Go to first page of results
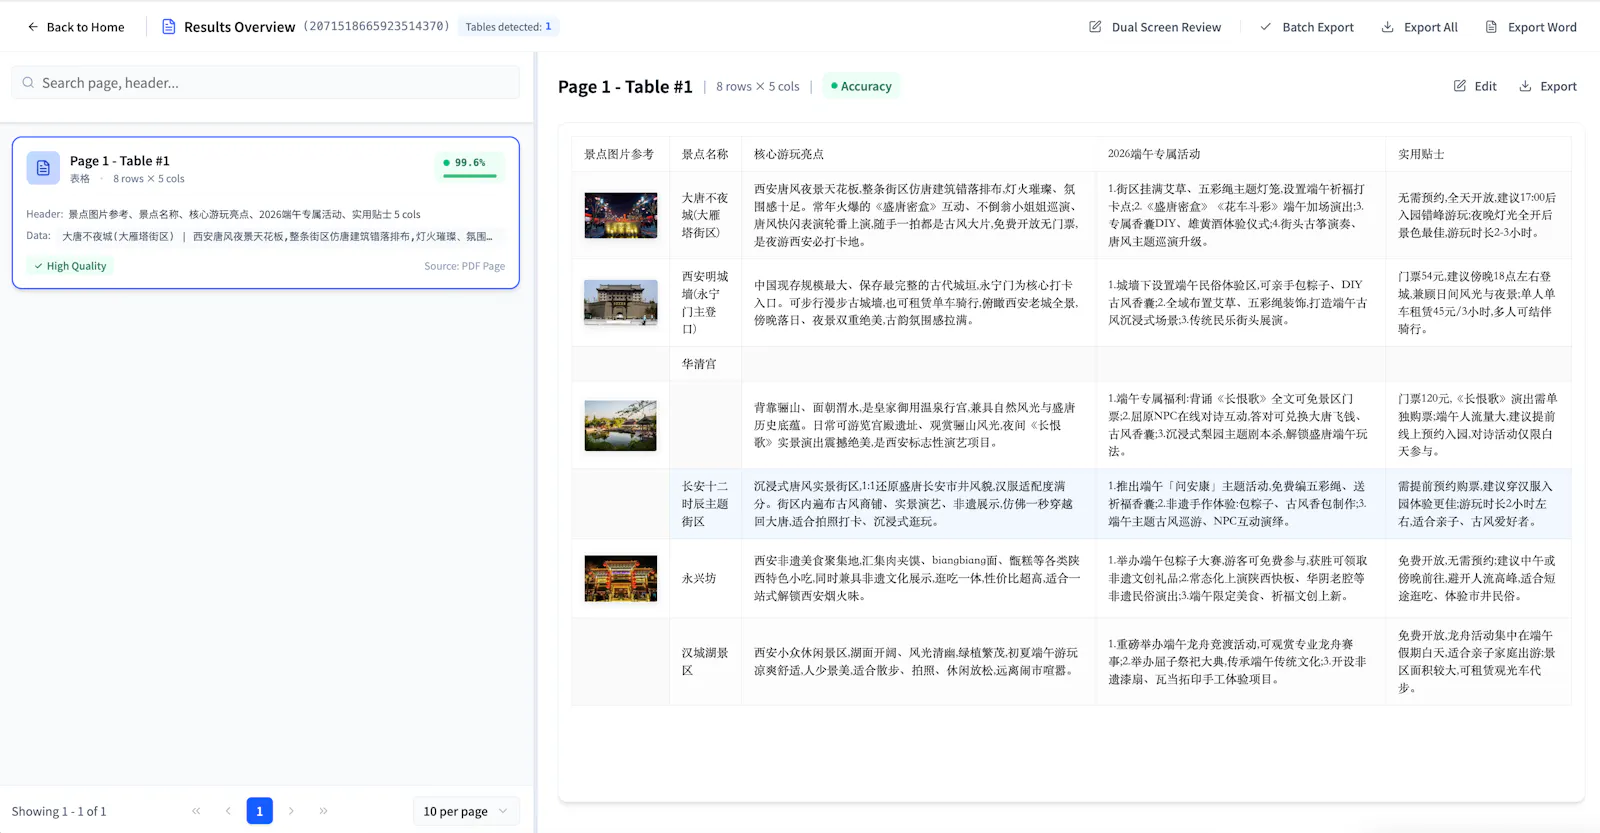 coord(196,811)
